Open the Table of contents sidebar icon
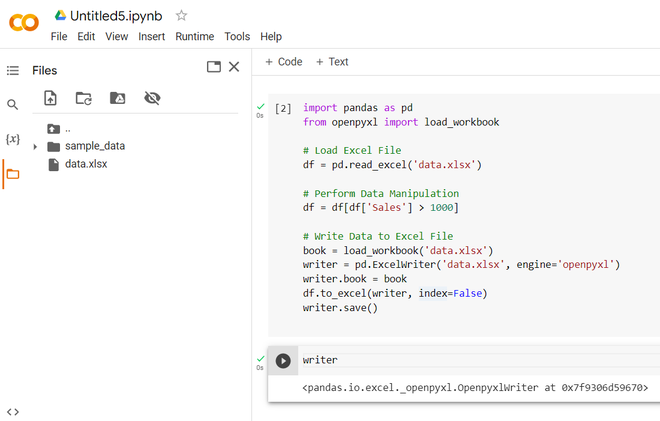Image resolution: width=660 pixels, height=421 pixels. pyautogui.click(x=13, y=71)
